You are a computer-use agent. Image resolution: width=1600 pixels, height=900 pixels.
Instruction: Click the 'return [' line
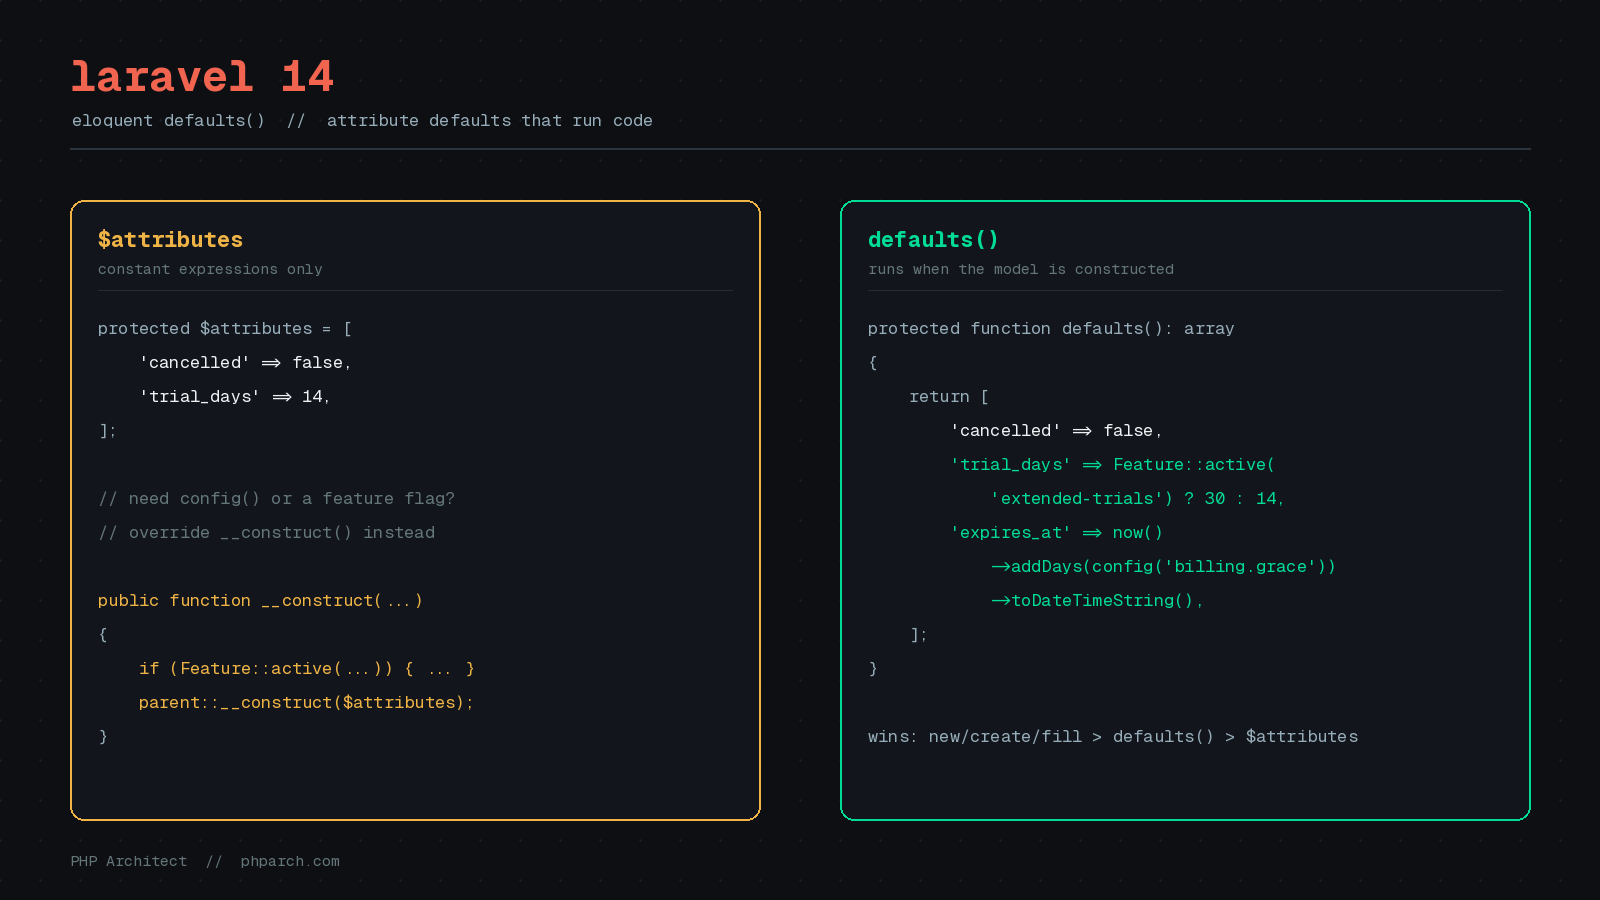(949, 397)
